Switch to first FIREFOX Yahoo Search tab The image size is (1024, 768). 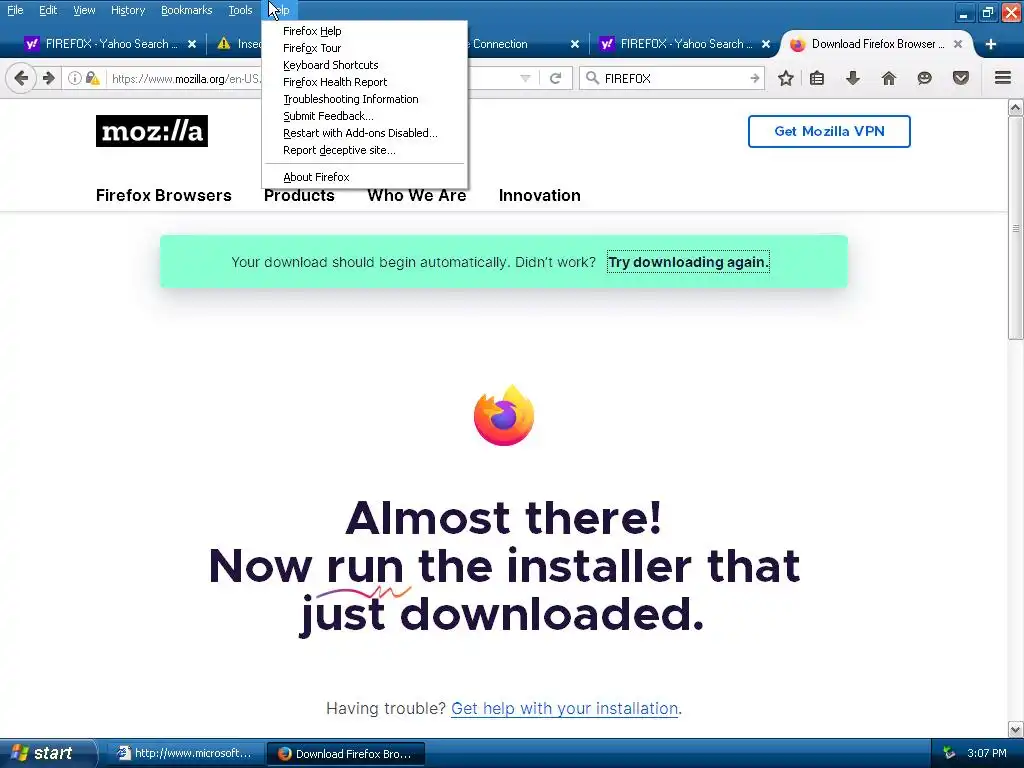pos(110,44)
